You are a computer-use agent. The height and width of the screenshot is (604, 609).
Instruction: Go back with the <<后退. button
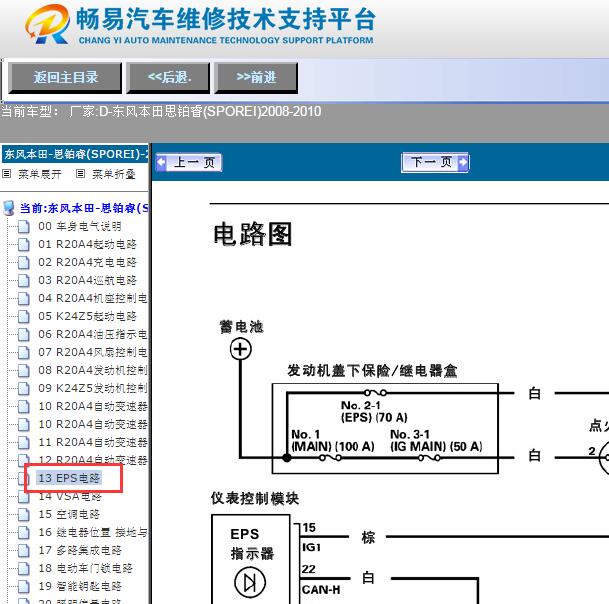tap(169, 78)
